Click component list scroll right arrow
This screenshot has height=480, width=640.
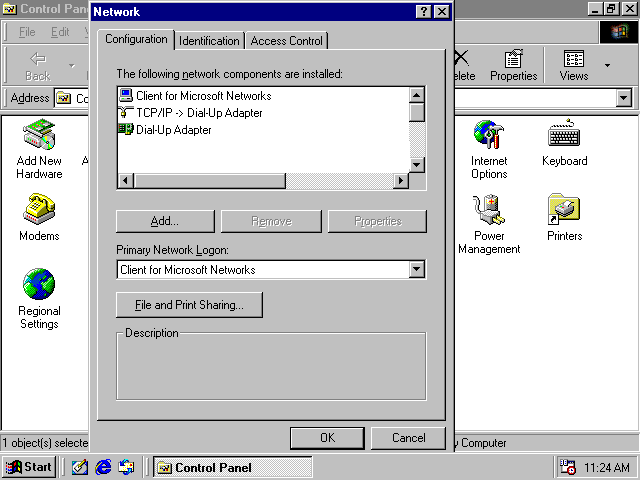point(401,180)
